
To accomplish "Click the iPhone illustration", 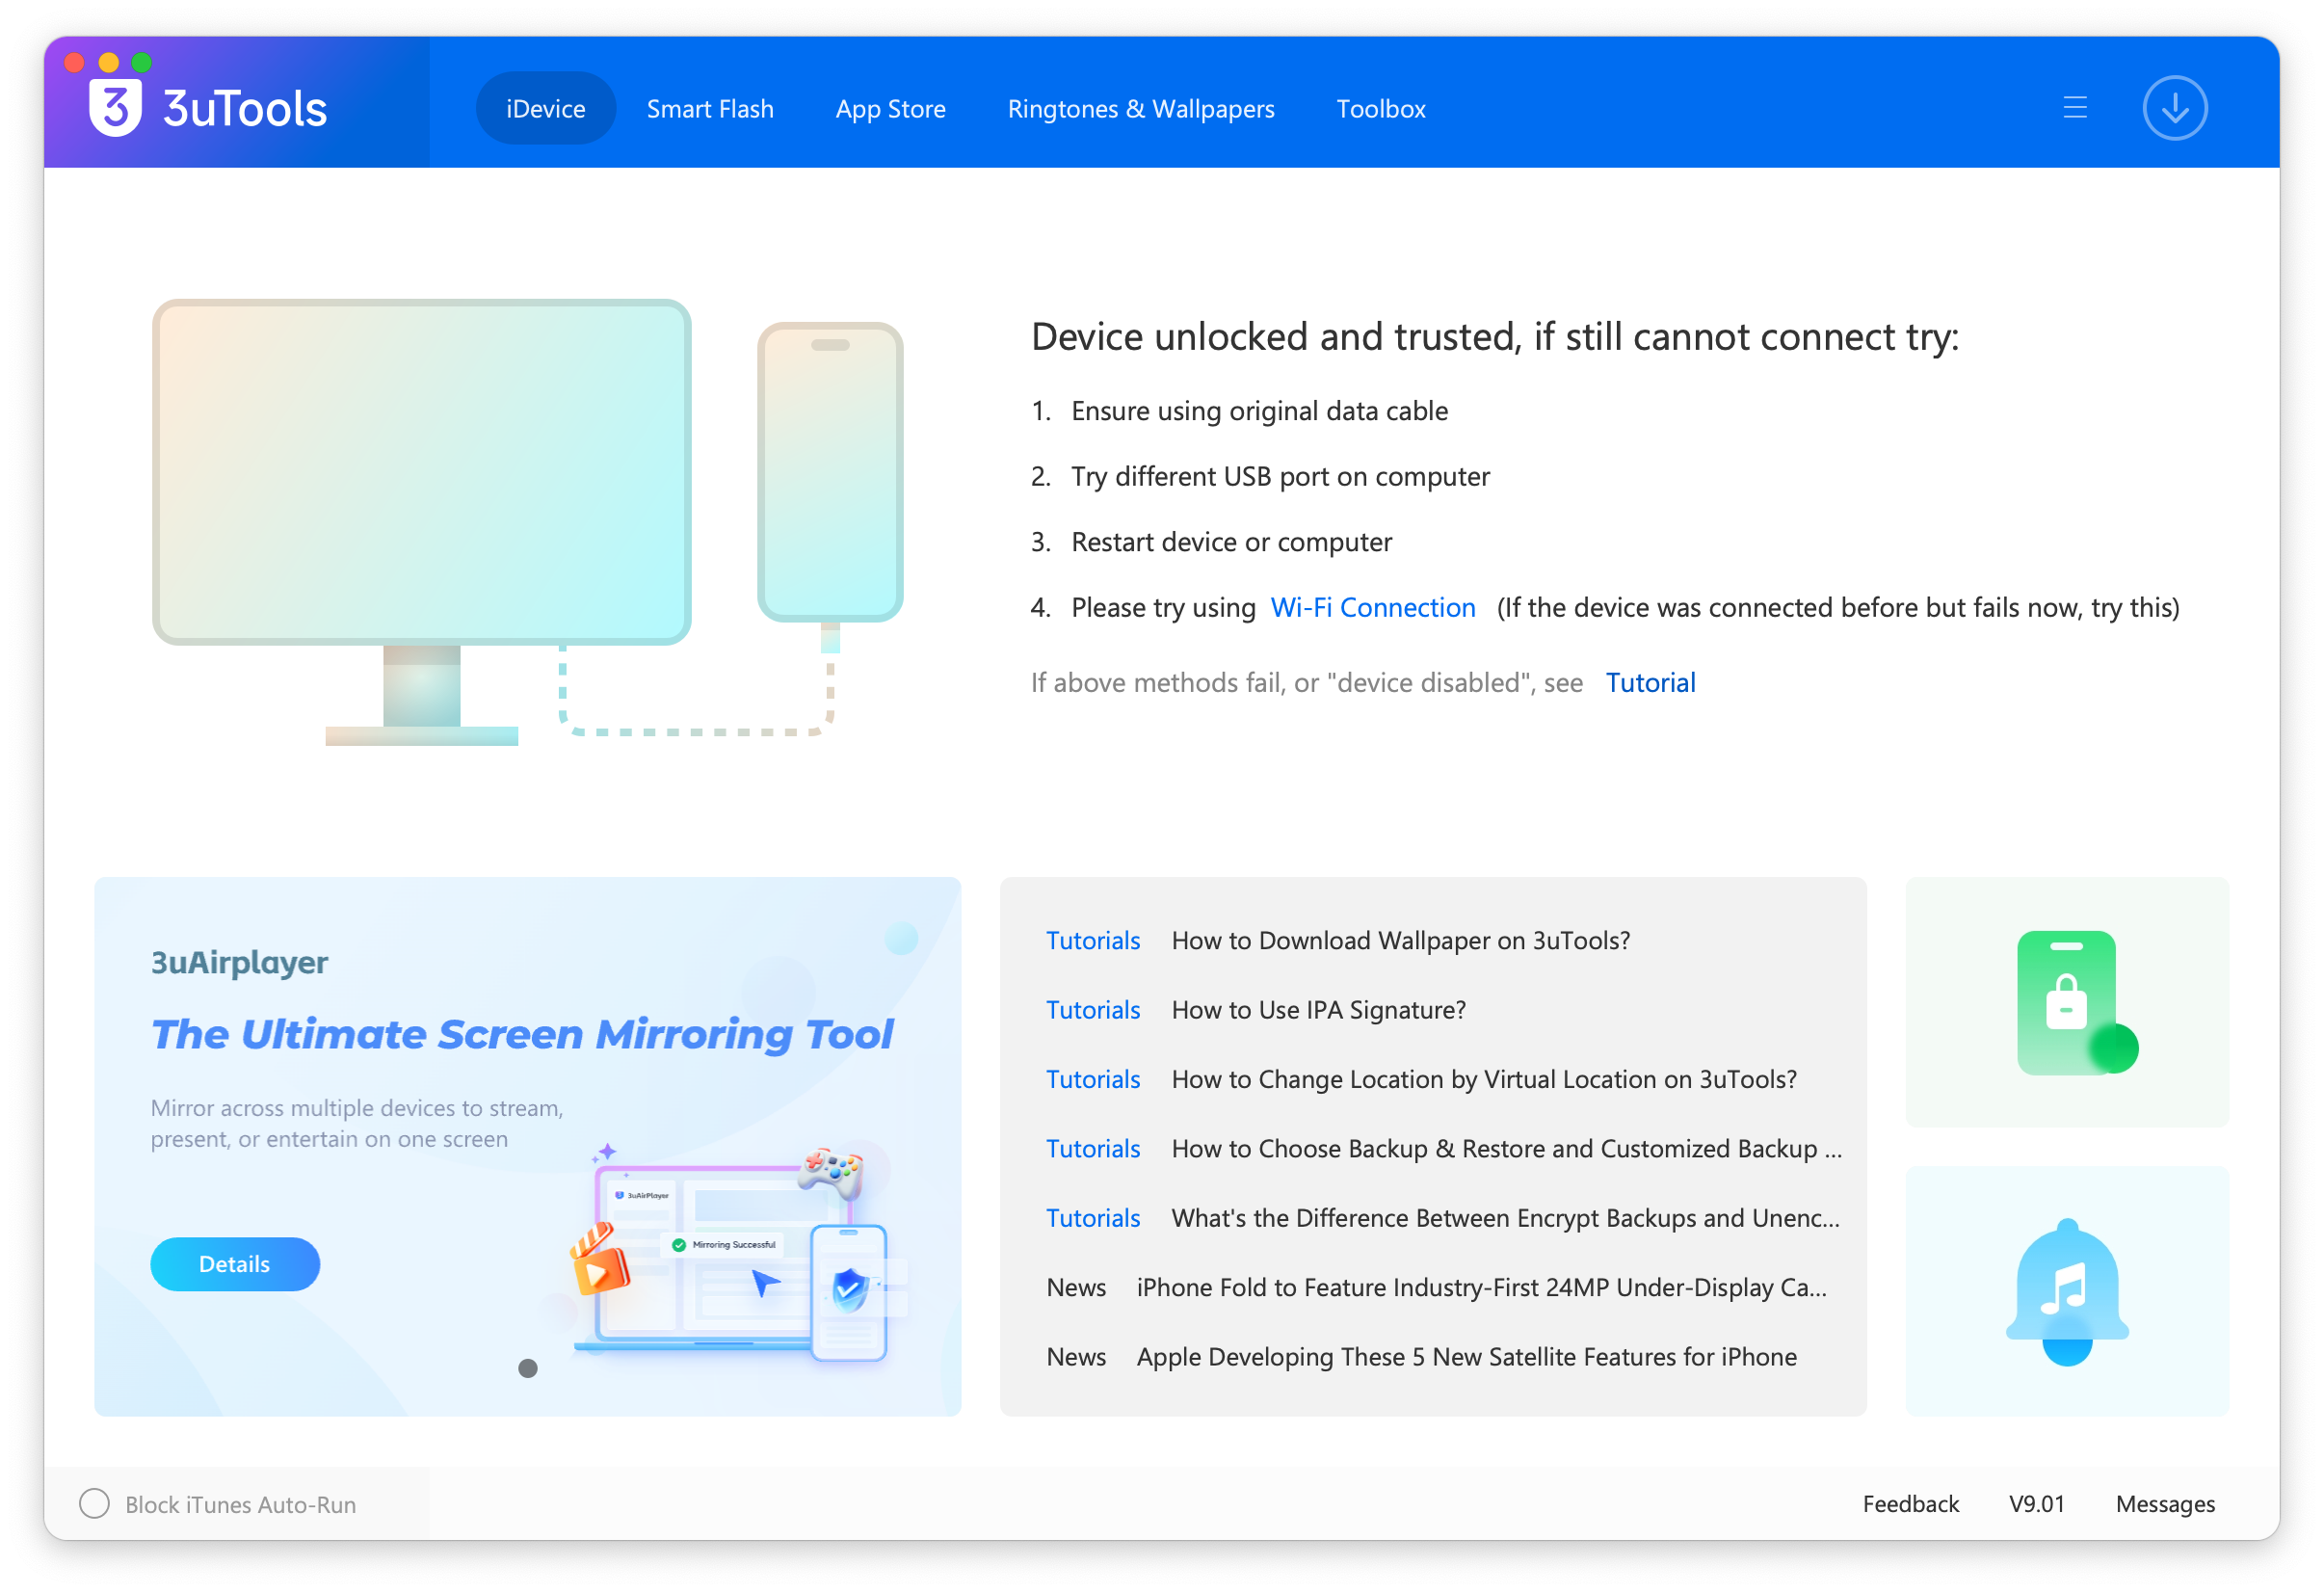I will pyautogui.click(x=830, y=472).
